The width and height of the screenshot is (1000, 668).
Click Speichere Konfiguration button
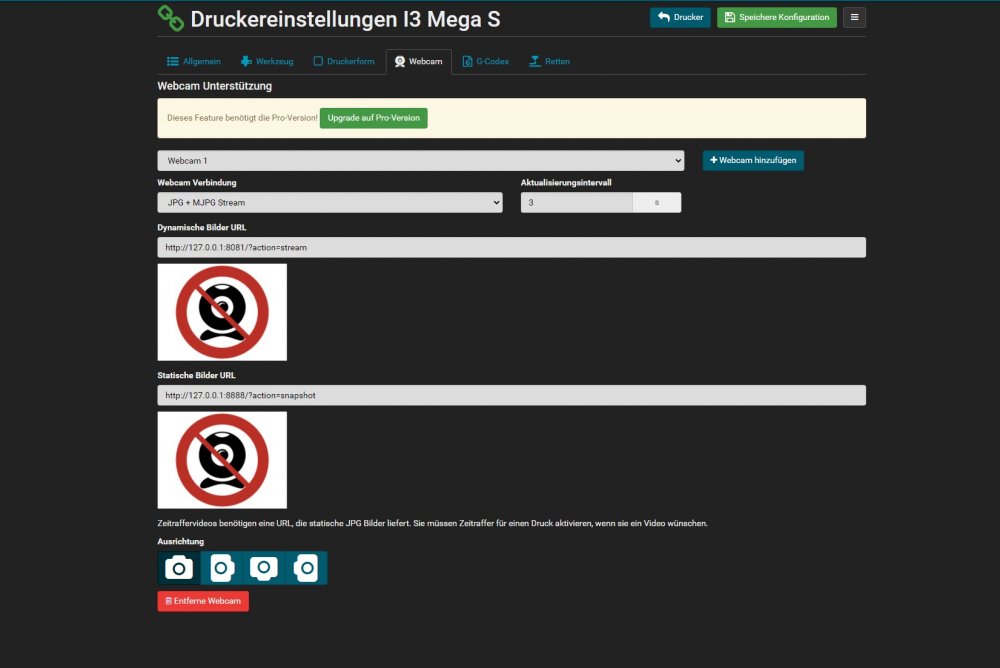click(x=776, y=17)
